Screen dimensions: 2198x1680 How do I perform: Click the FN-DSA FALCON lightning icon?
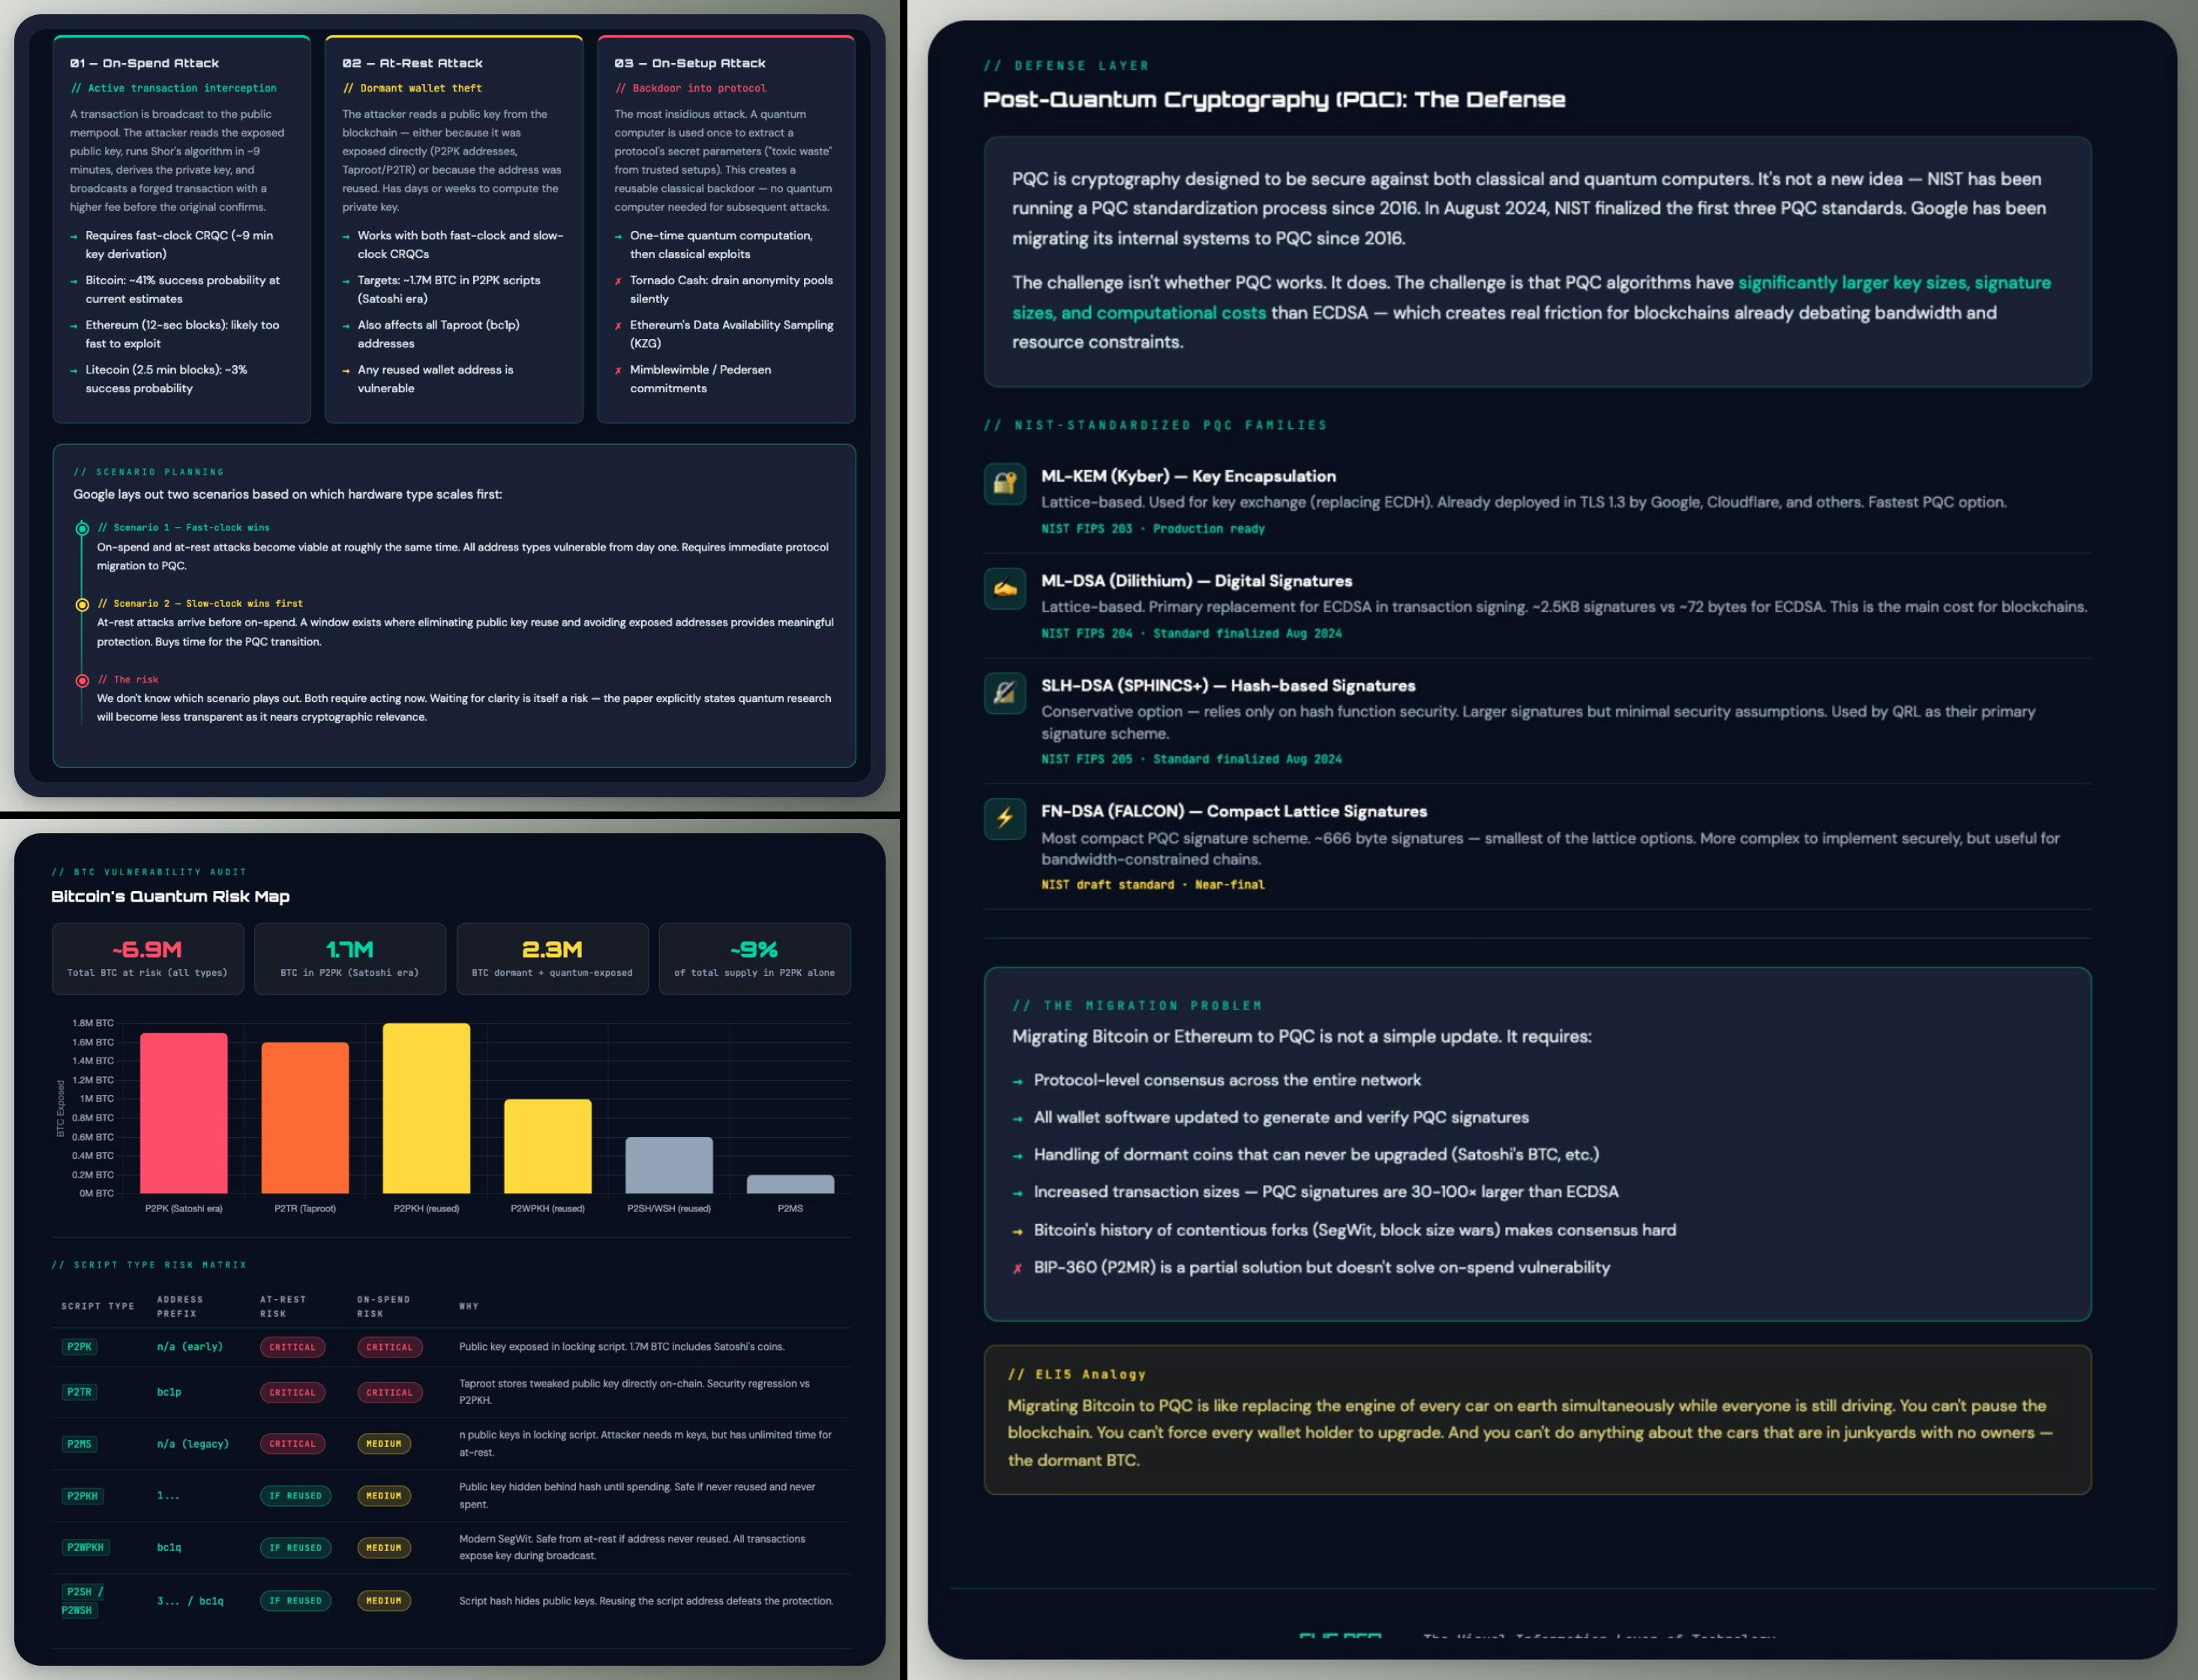1004,819
